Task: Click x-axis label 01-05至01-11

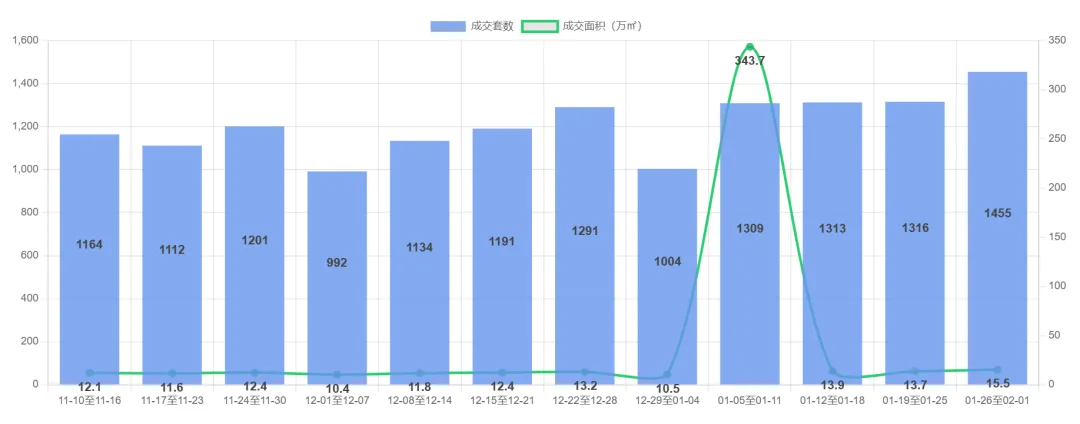Action: (750, 401)
